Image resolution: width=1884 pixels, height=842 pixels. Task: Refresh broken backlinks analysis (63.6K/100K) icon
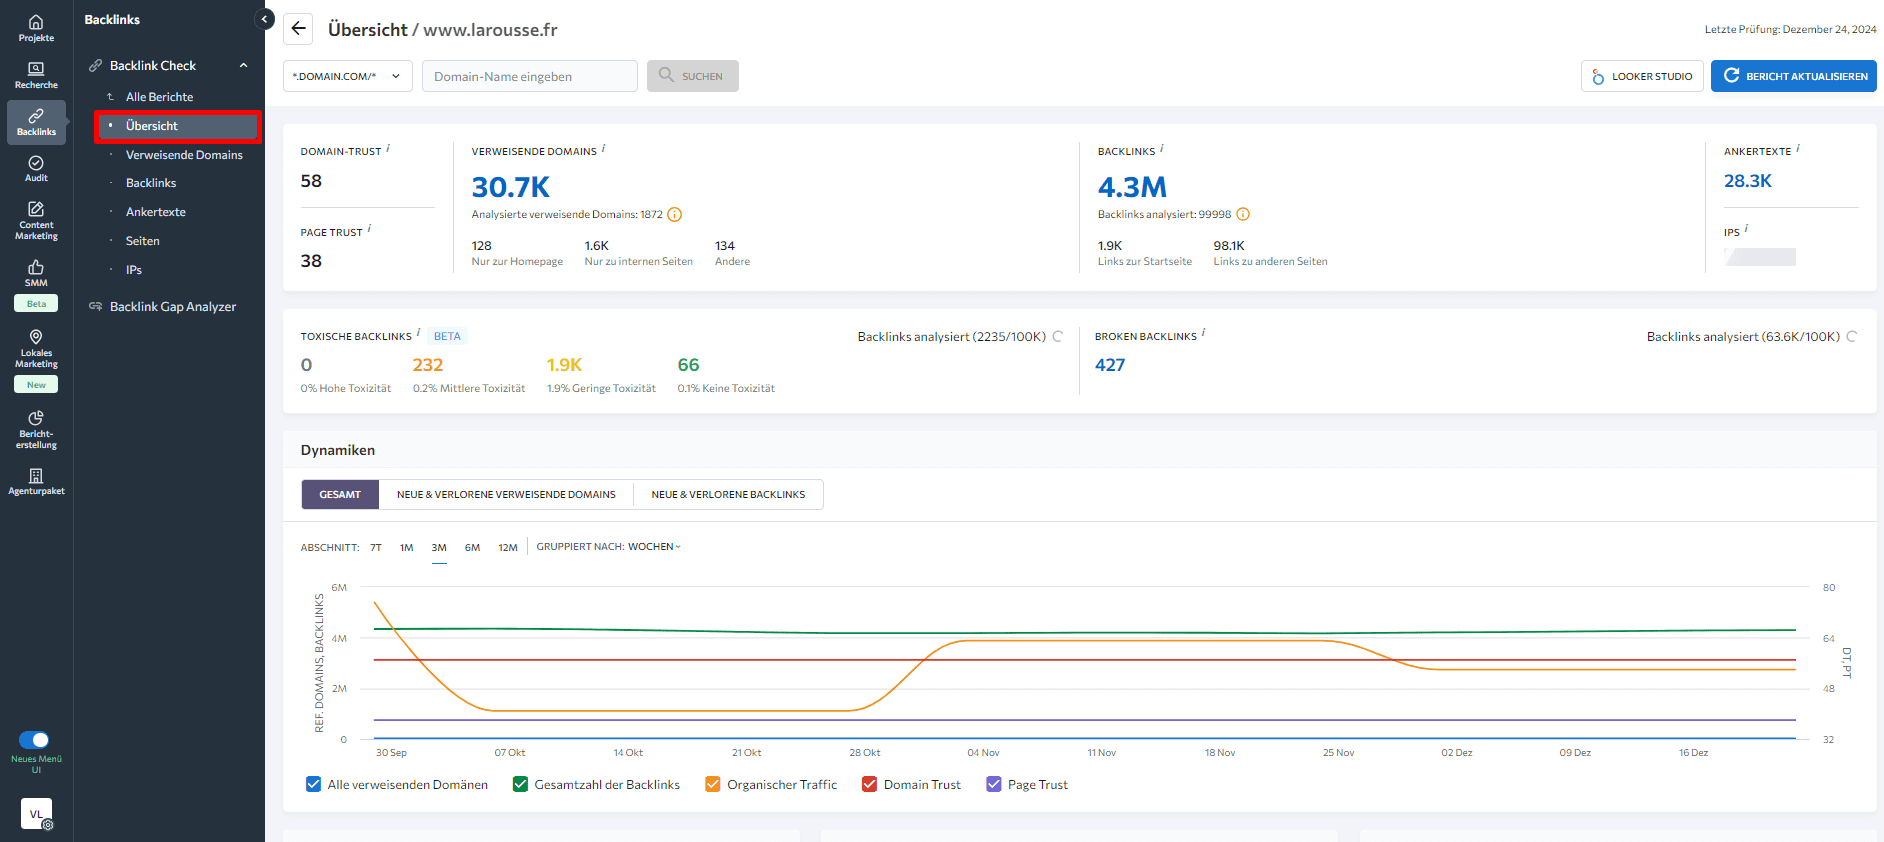(x=1851, y=337)
